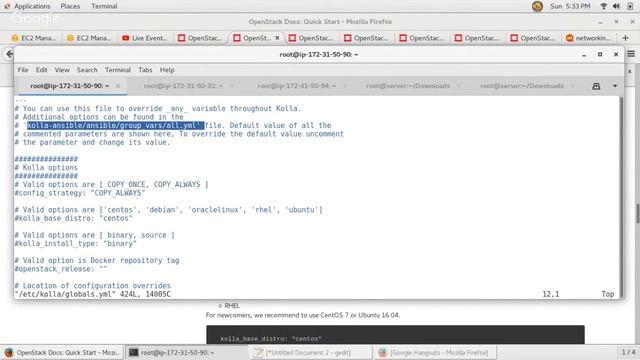This screenshot has width=640, height=360.
Task: Open the terminal Help menu
Action: pos(167,70)
